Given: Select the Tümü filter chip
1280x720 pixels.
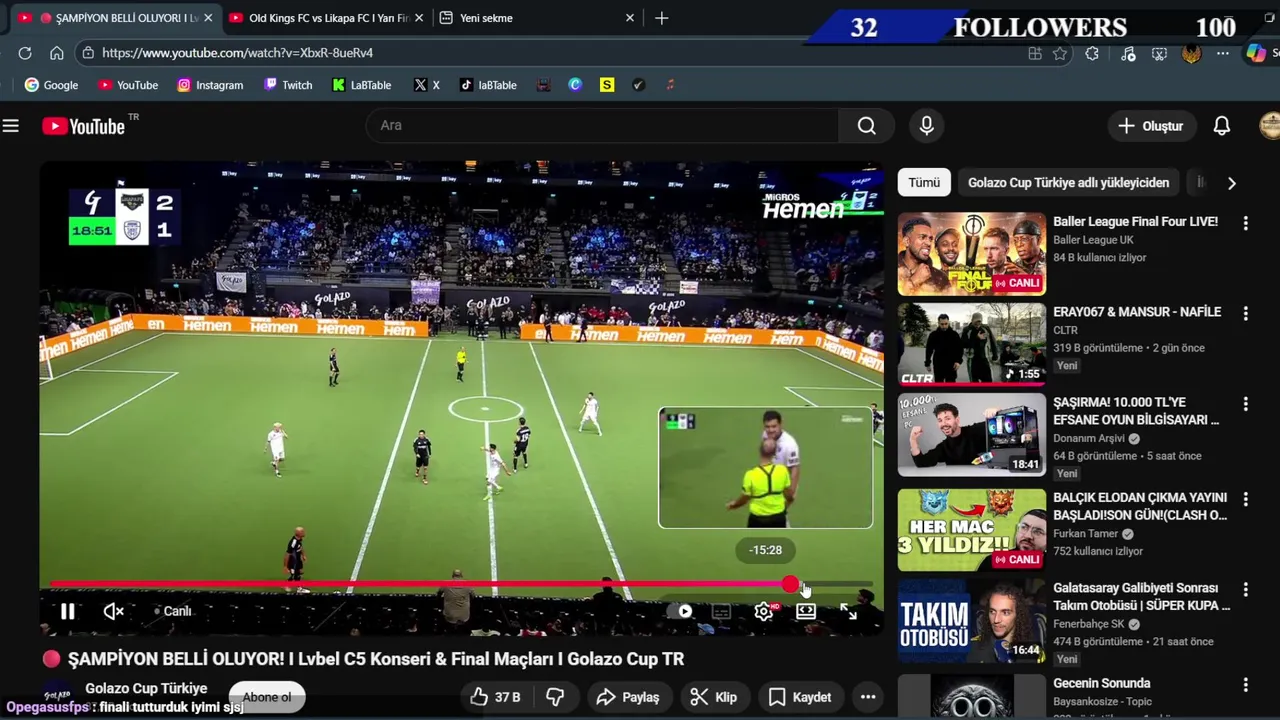Looking at the screenshot, I should tap(924, 183).
